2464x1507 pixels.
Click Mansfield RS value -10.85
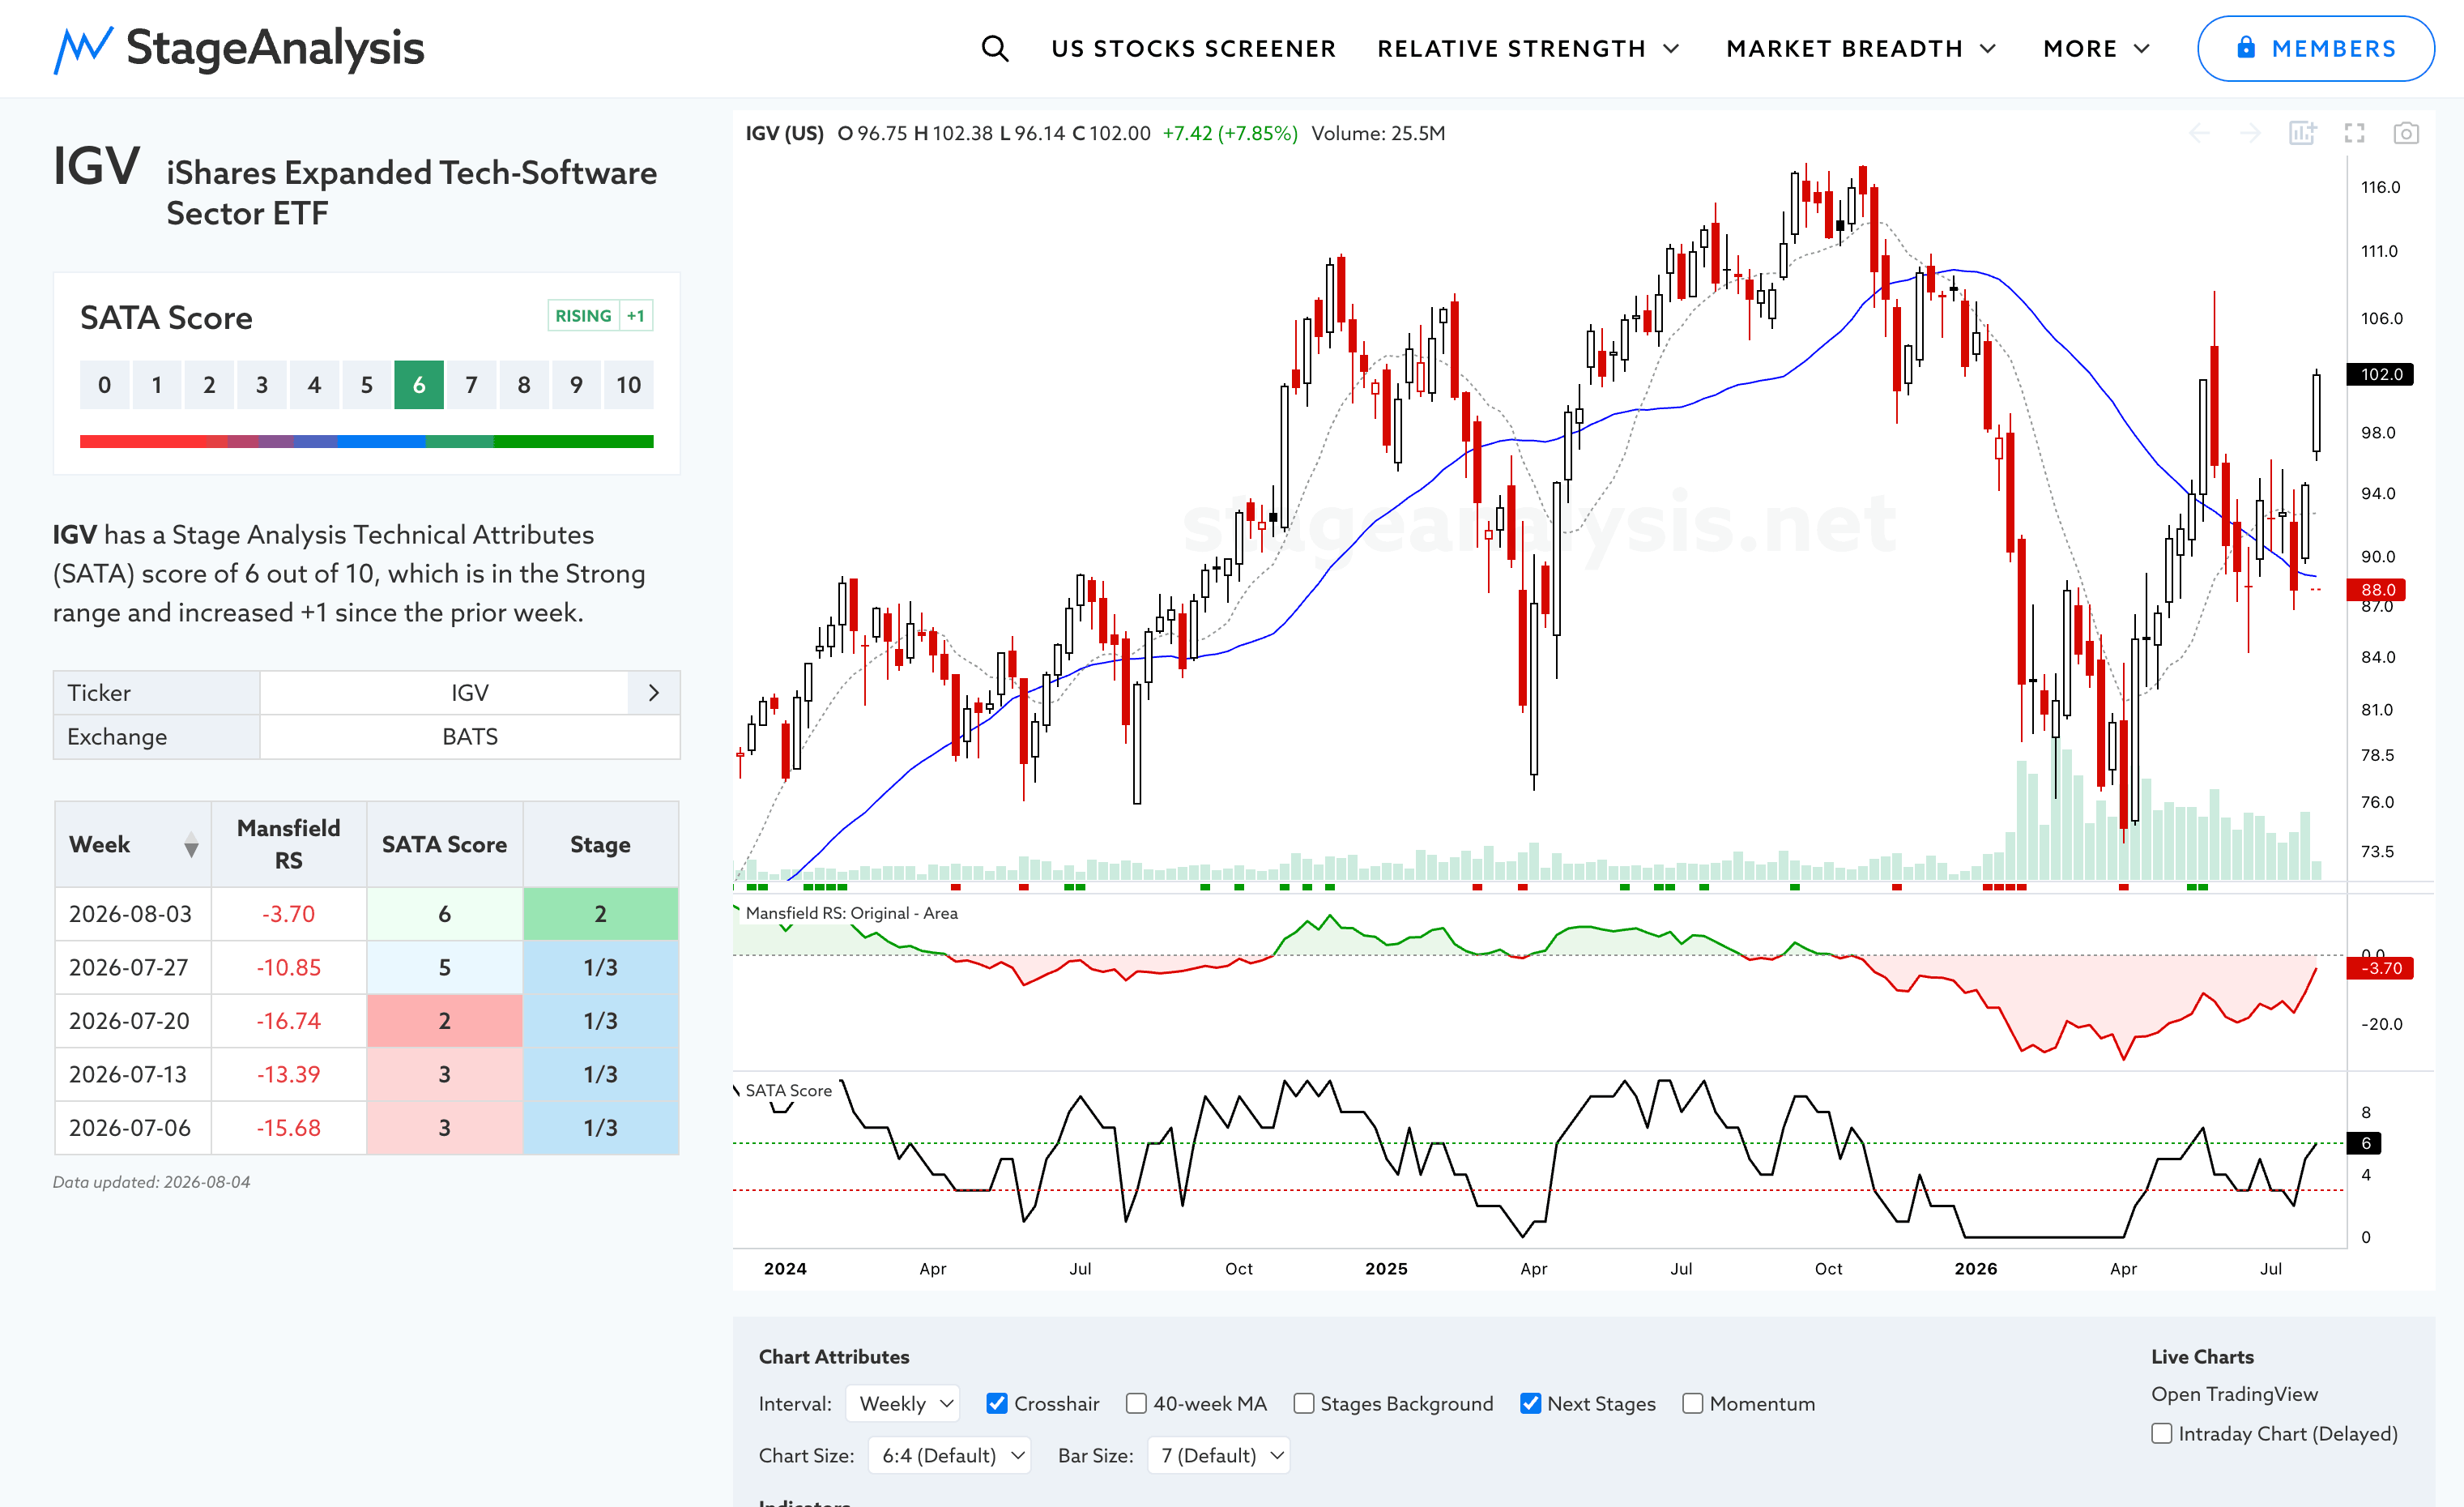tap(288, 967)
